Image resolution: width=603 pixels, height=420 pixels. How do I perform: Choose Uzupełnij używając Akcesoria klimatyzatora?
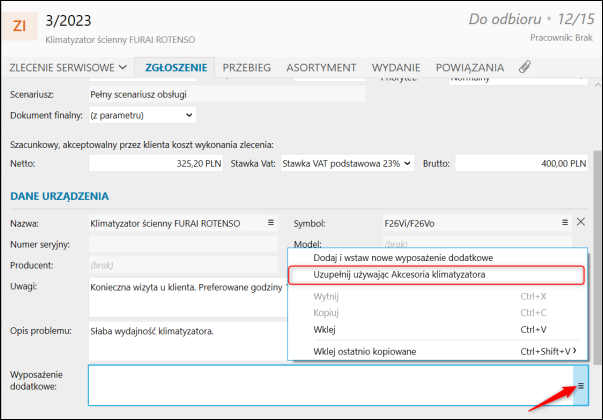[x=436, y=275]
